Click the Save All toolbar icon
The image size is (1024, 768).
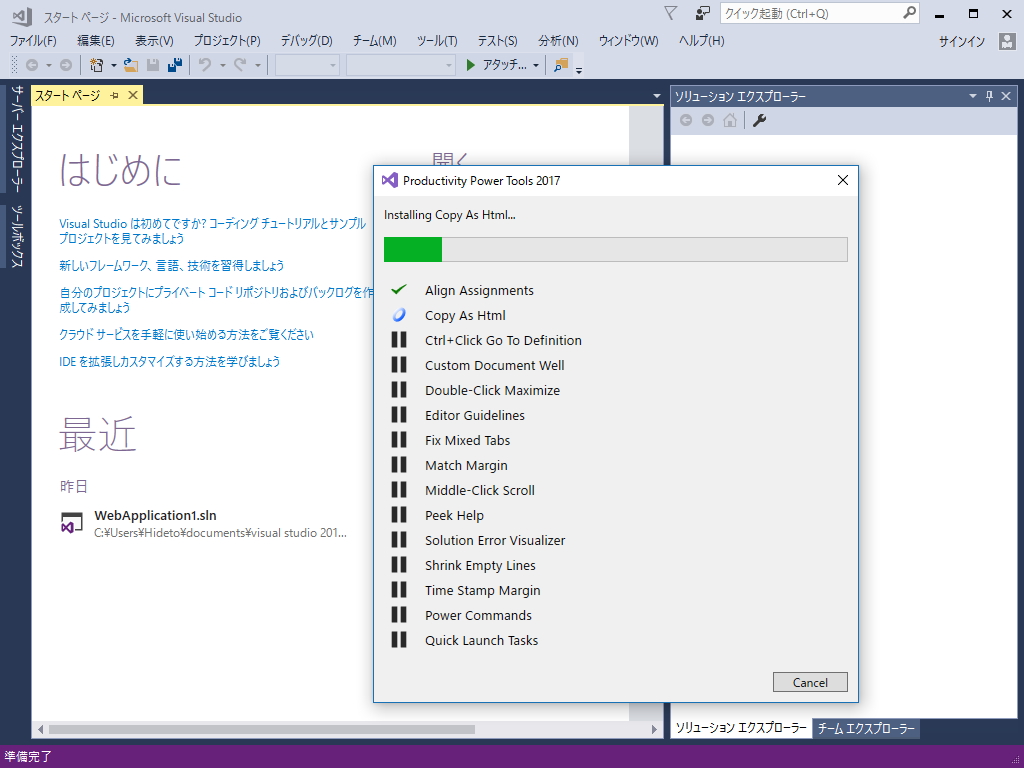(x=174, y=65)
